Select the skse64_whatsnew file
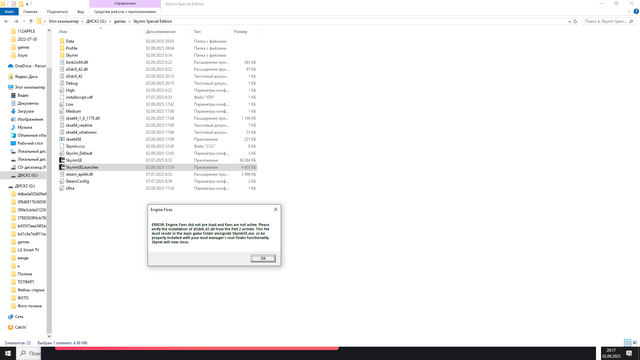 click(81, 132)
